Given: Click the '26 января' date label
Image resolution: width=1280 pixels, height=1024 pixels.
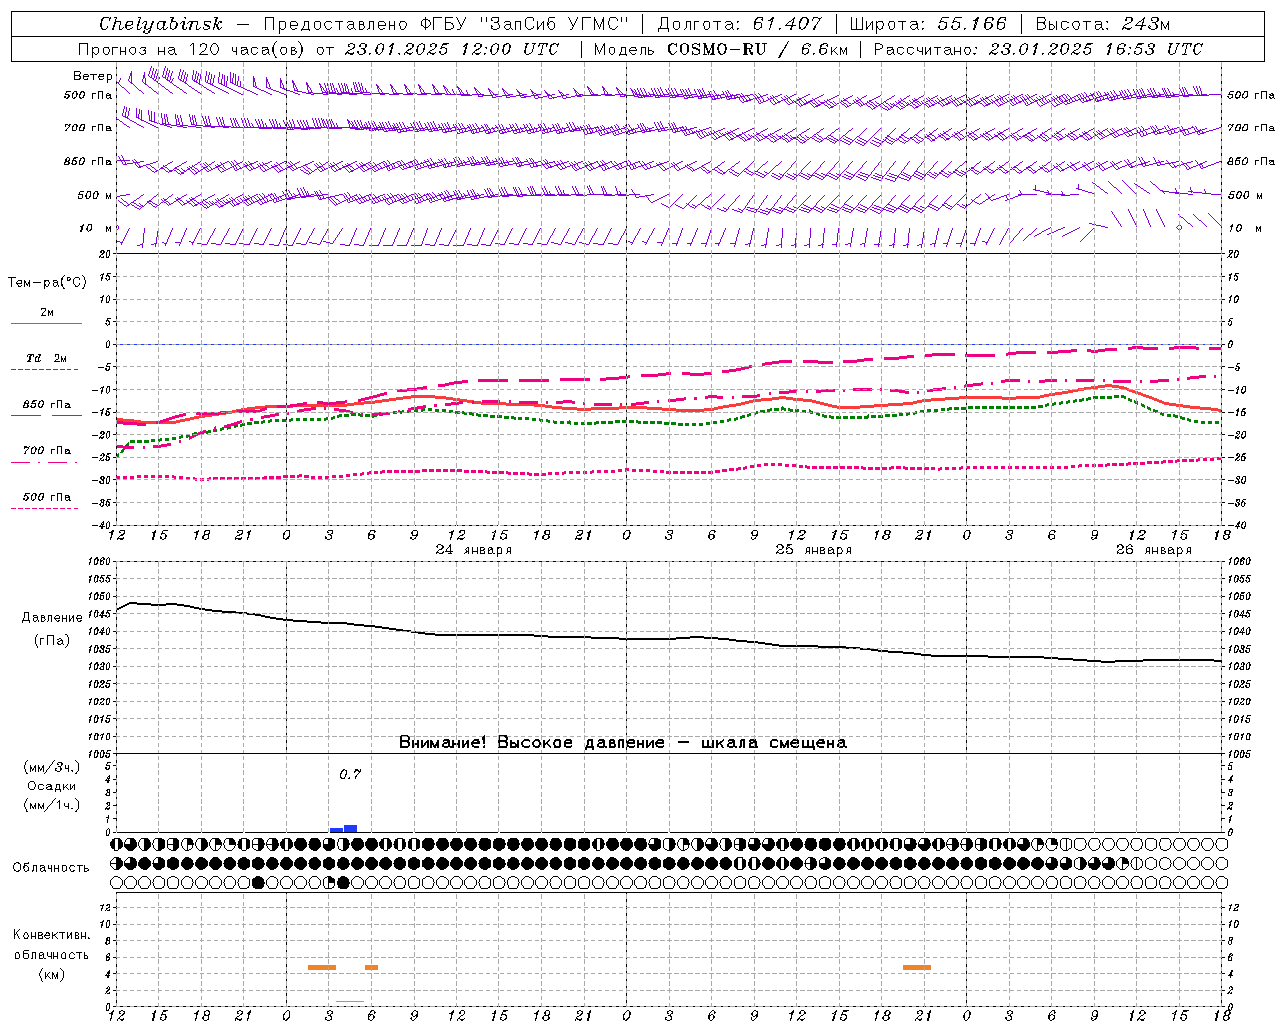Looking at the screenshot, I should point(1153,550).
